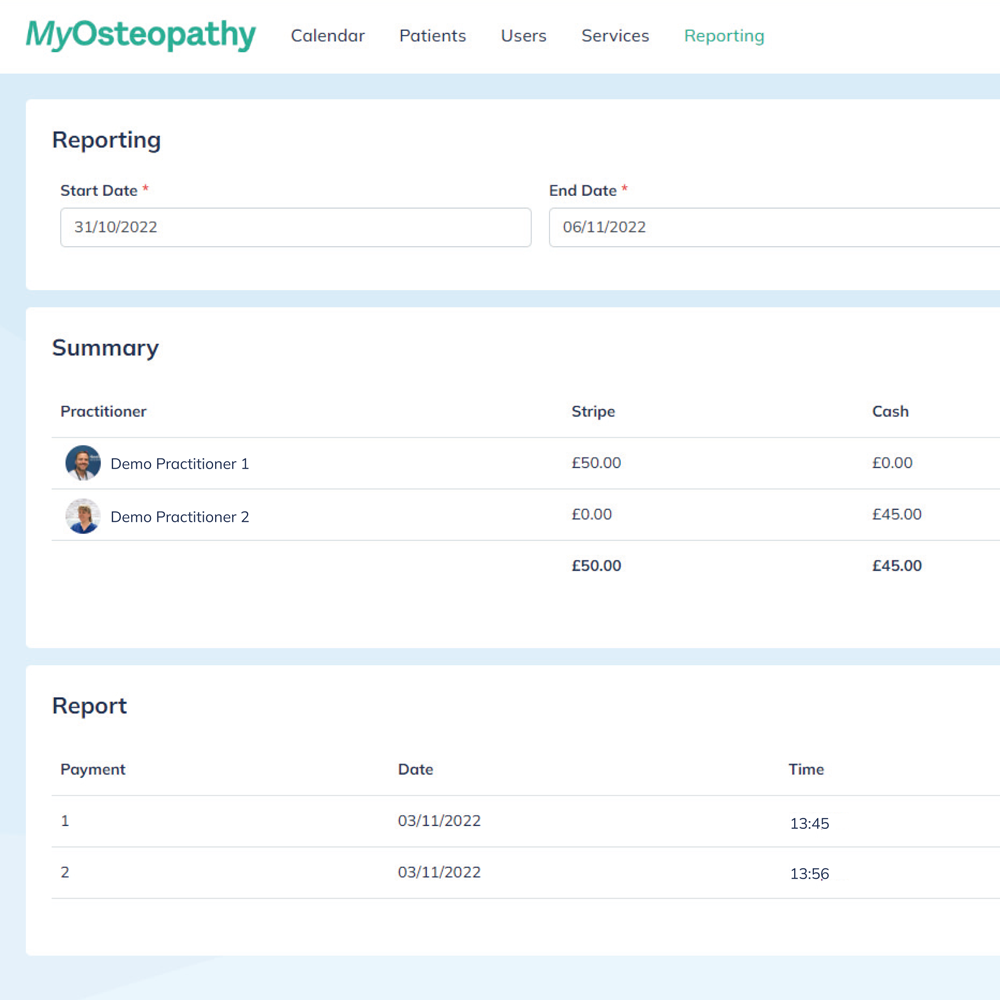1000x1000 pixels.
Task: Click the Start Date input field
Action: pos(296,227)
